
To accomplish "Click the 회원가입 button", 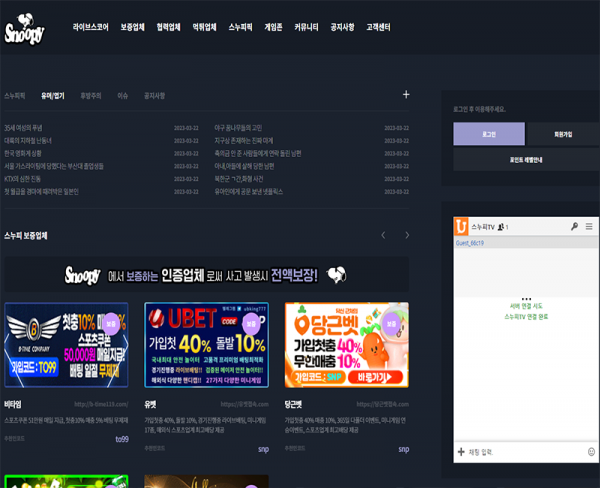I will coord(563,134).
